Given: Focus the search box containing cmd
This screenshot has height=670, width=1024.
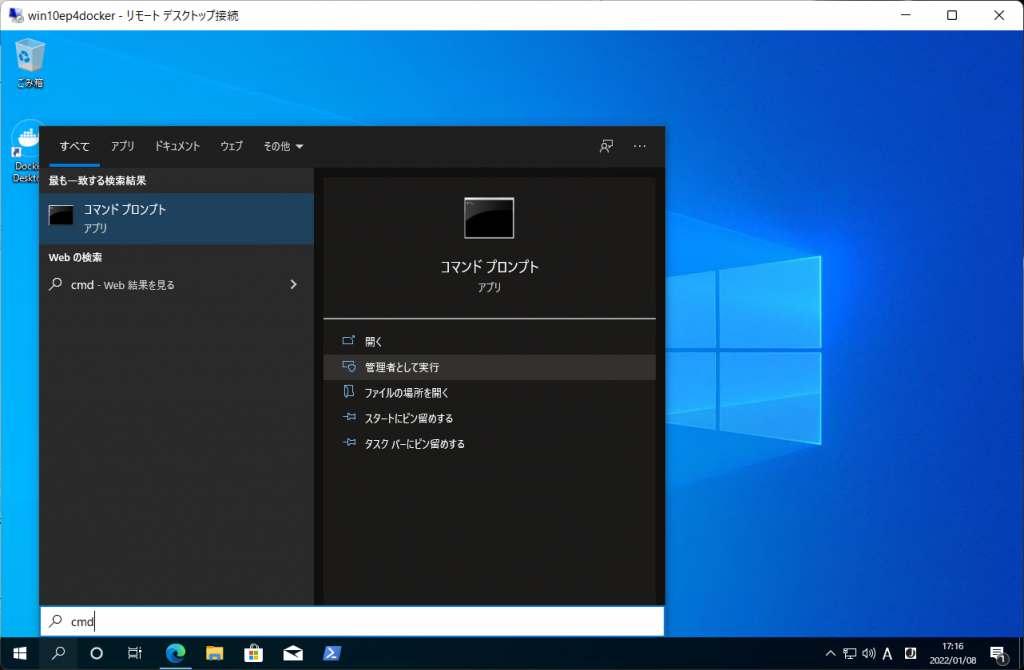Looking at the screenshot, I should (352, 621).
